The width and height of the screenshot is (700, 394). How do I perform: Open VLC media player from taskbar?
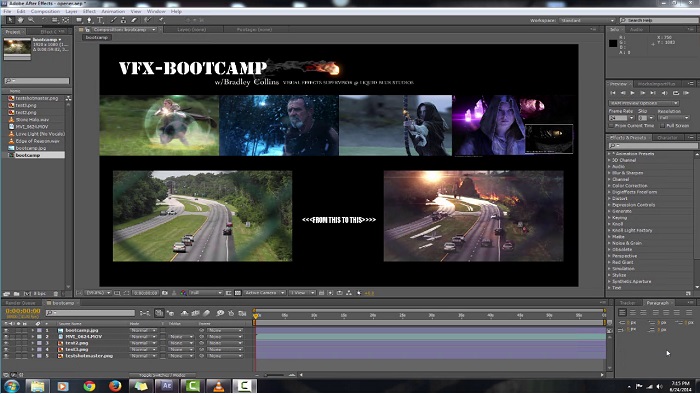218,386
